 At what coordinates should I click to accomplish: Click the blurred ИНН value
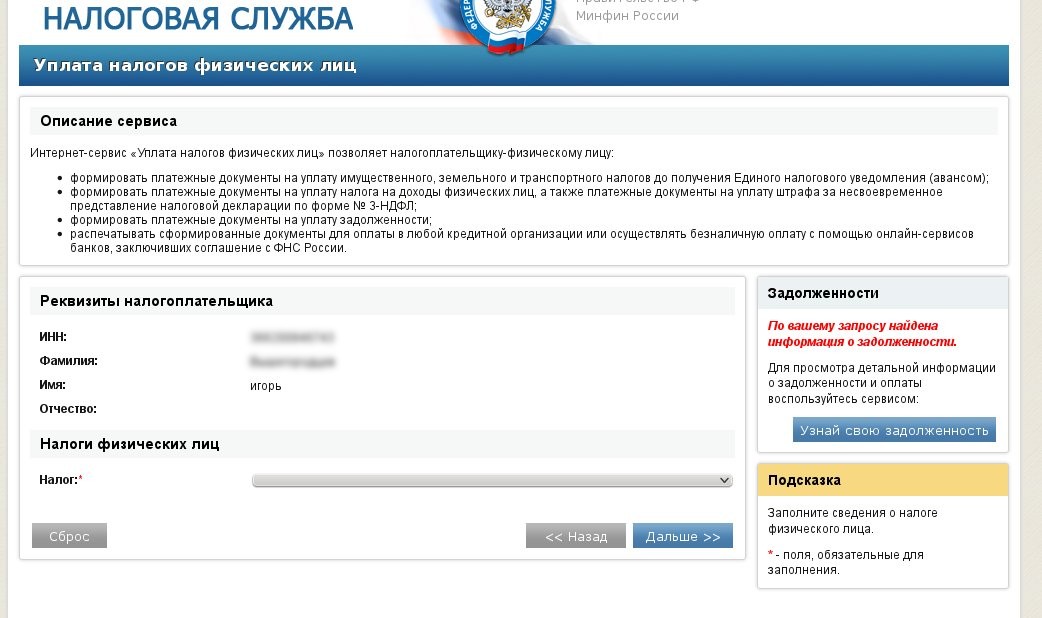292,337
